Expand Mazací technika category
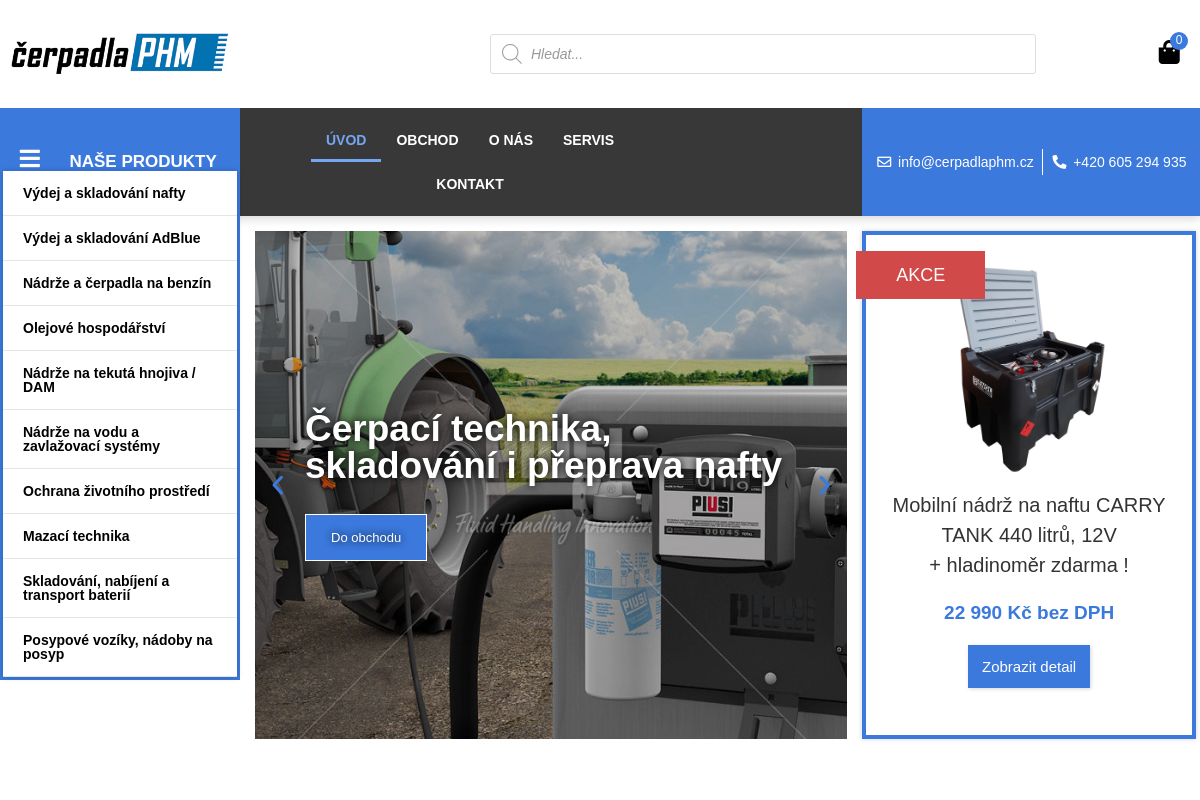Screen dimensions: 1200x800 76,536
